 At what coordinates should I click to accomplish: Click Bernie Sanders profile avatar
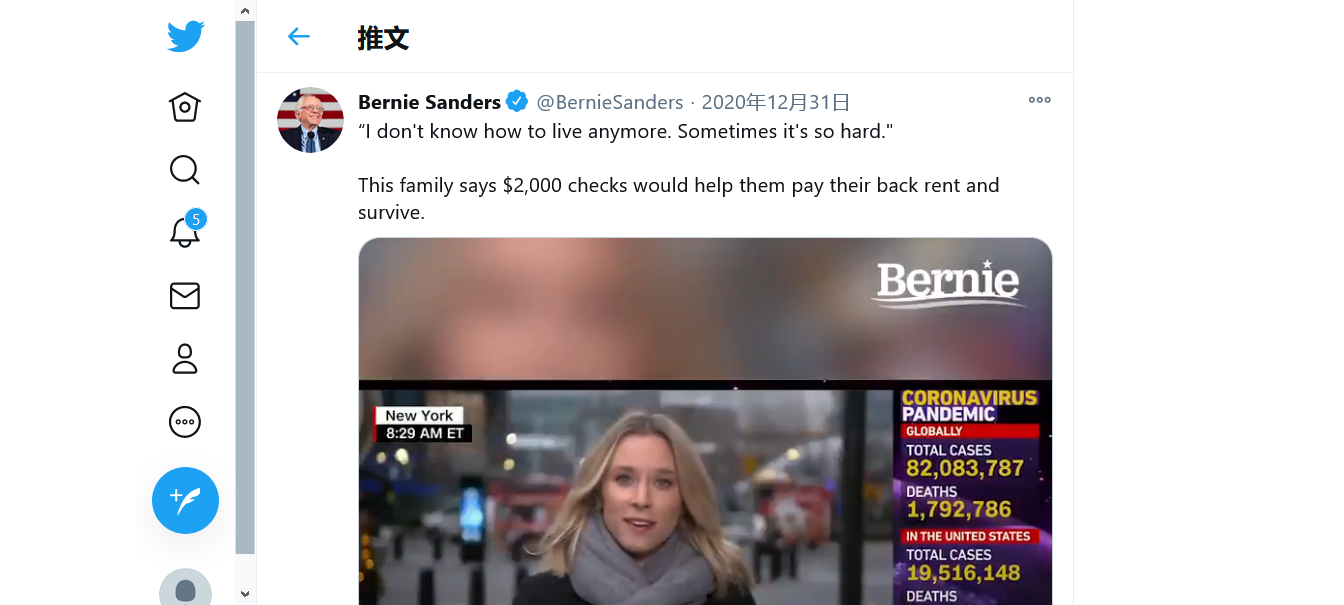click(310, 120)
